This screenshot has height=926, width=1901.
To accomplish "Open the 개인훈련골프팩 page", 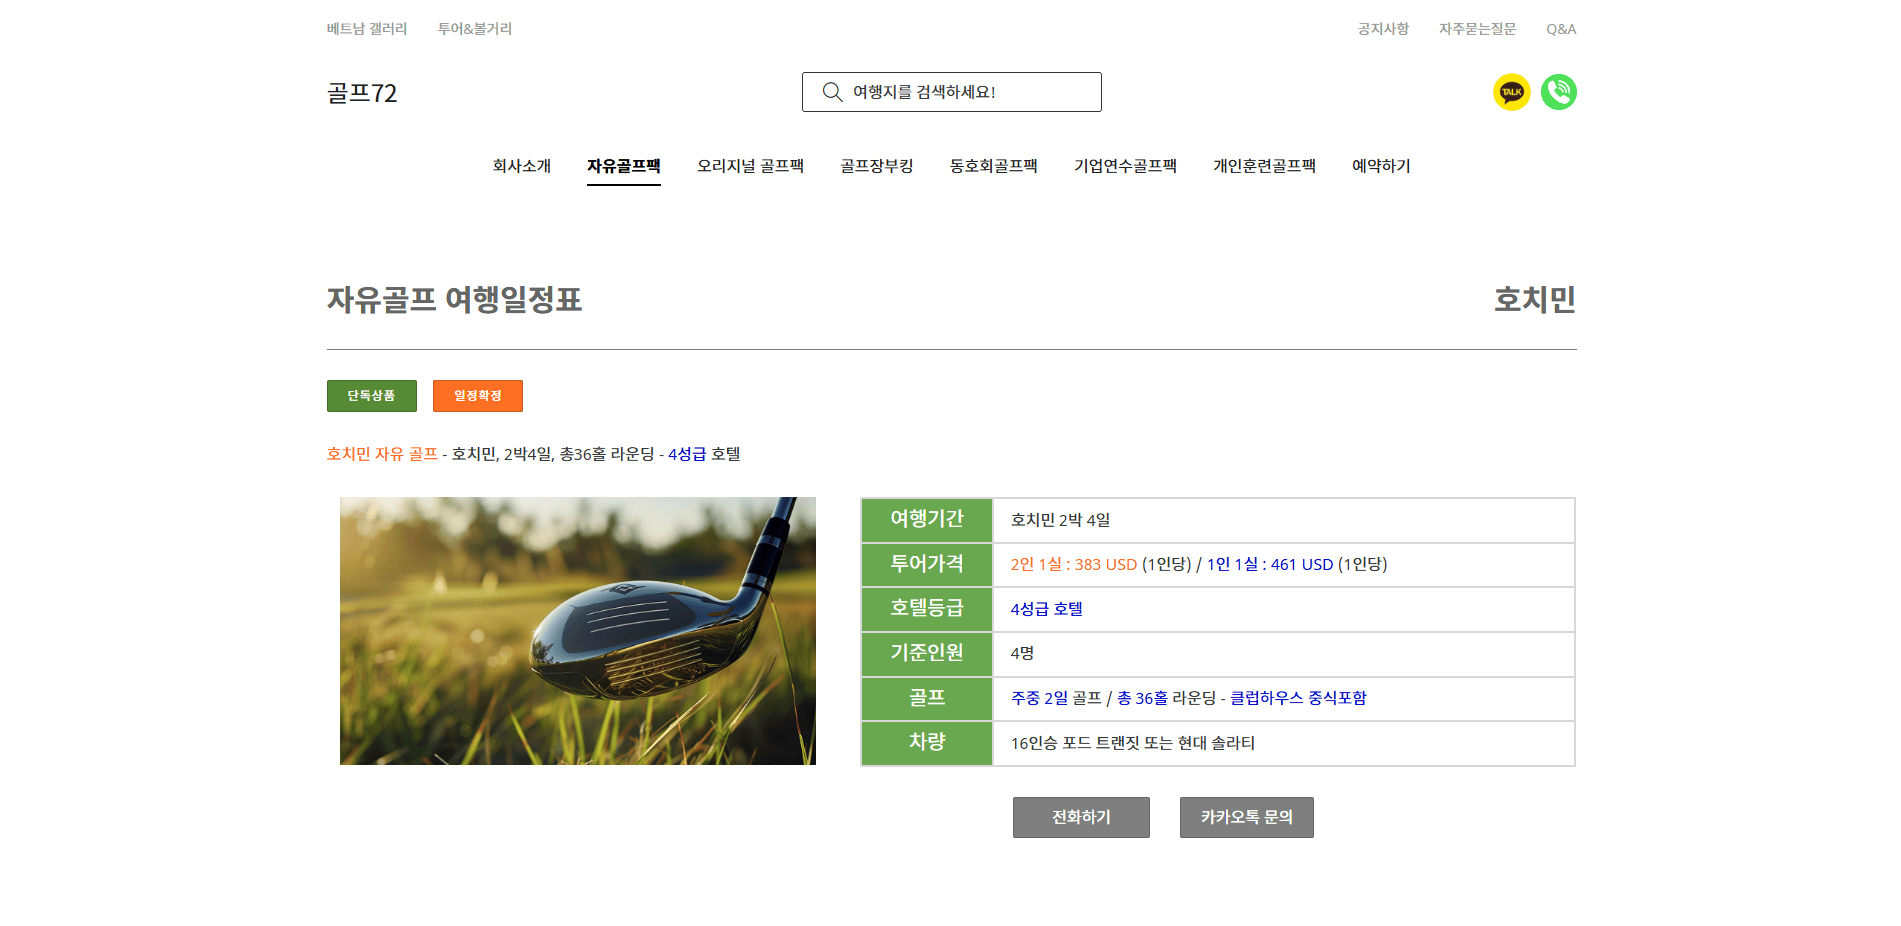I will point(1263,166).
